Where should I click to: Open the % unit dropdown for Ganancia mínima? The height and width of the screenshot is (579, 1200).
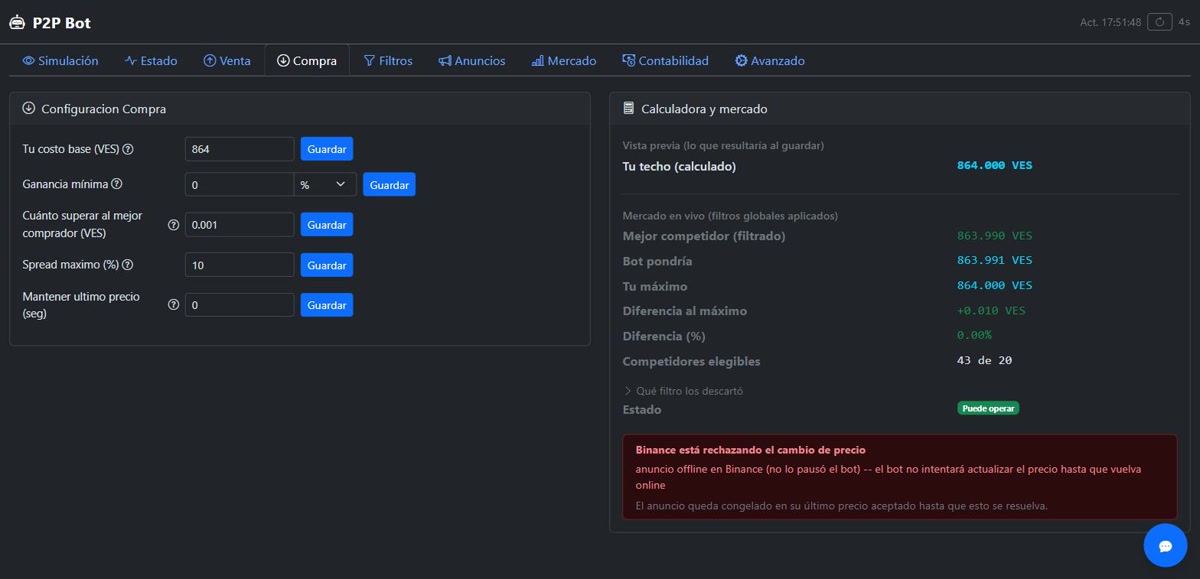(x=325, y=185)
